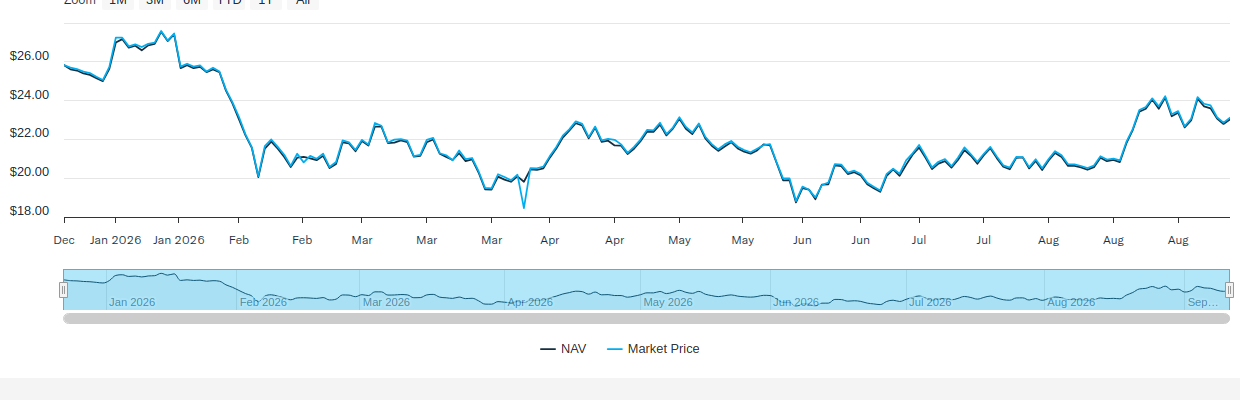Image resolution: width=1240 pixels, height=400 pixels.
Task: Click the January price peak above $27
Action: (x=162, y=32)
